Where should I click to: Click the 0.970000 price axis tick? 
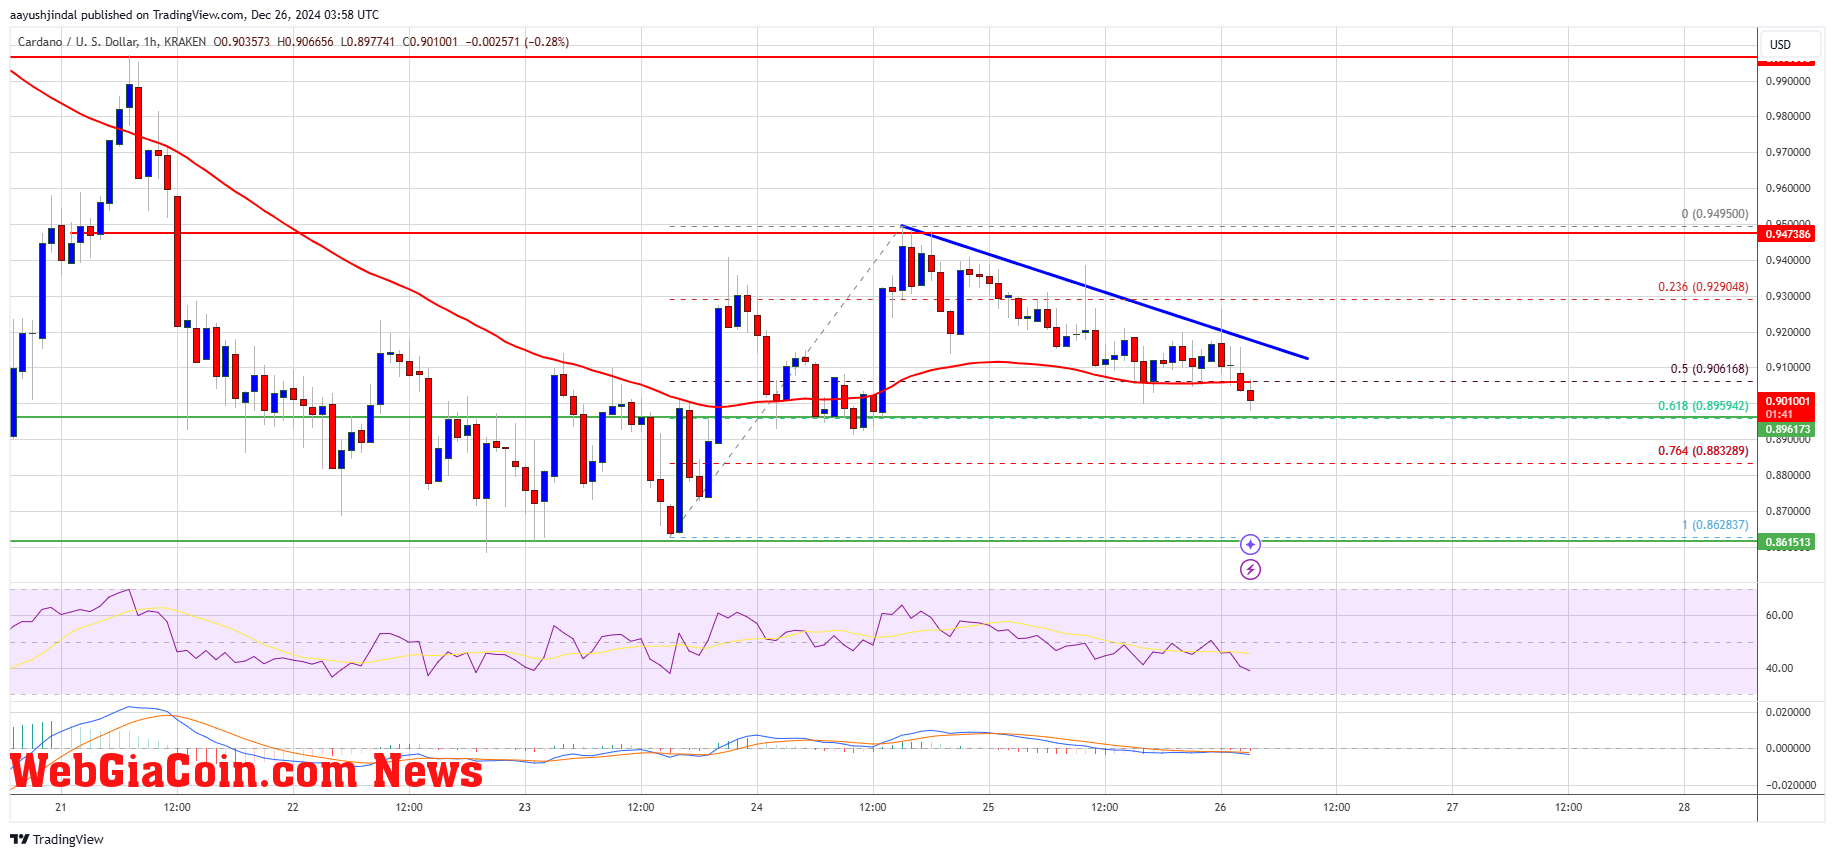point(1788,153)
